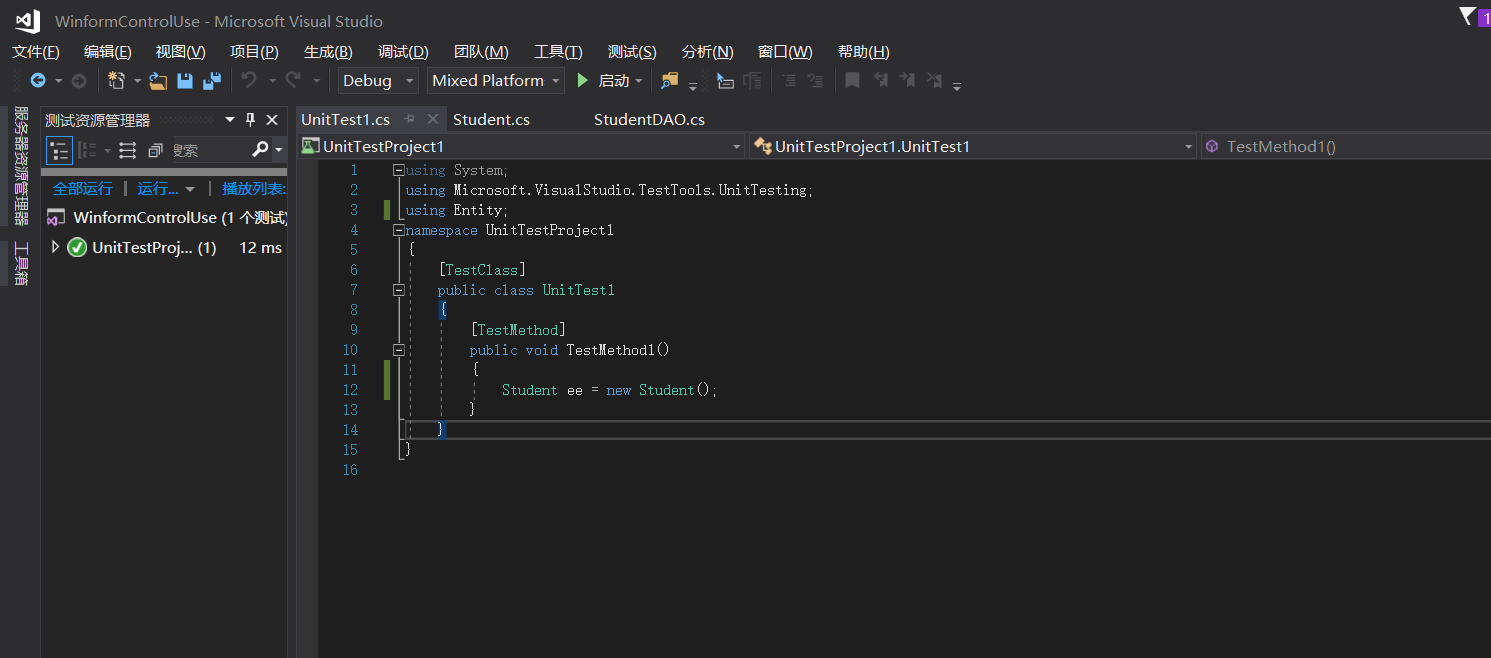The height and width of the screenshot is (658, 1491).
Task: Select the WinformControlUse solution row
Action: tap(166, 217)
